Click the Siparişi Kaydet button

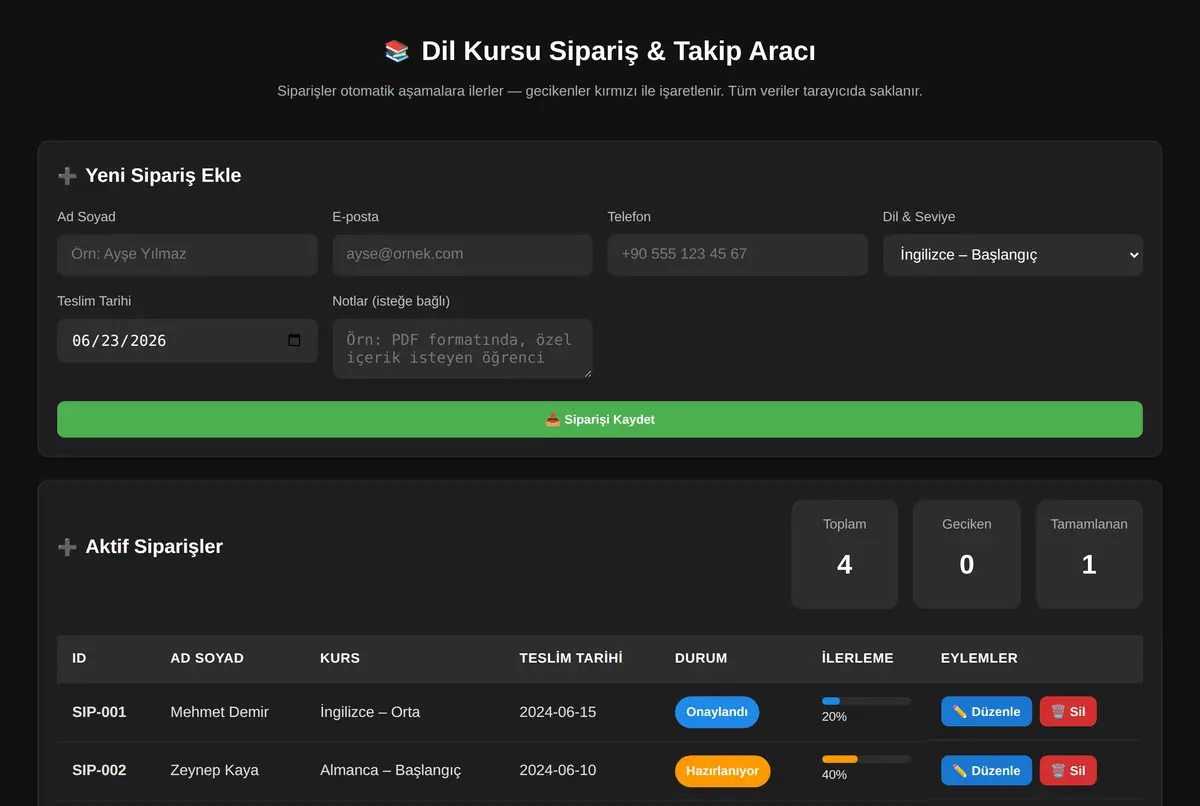click(x=600, y=419)
